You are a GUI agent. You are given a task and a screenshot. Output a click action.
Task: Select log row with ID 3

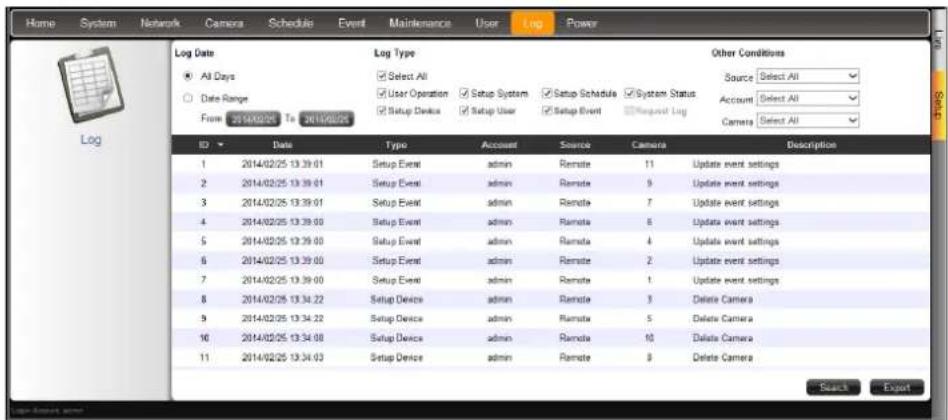coord(550,202)
